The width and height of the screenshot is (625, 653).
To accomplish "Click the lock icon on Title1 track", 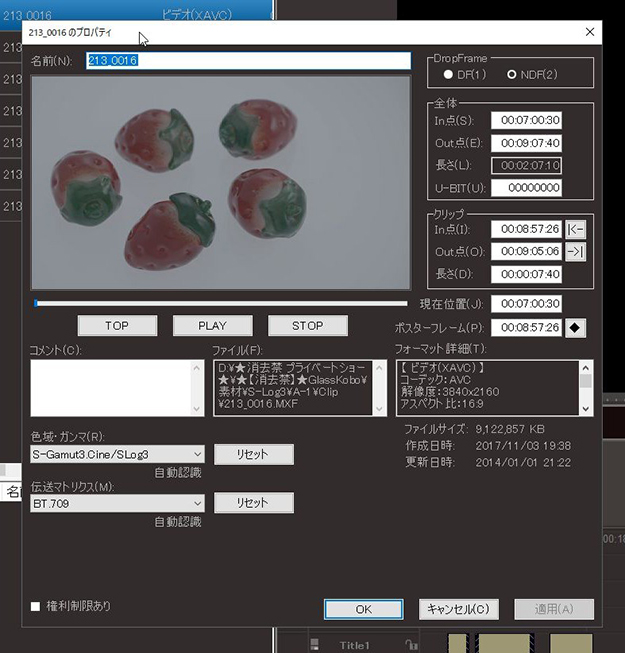I will tap(410, 645).
